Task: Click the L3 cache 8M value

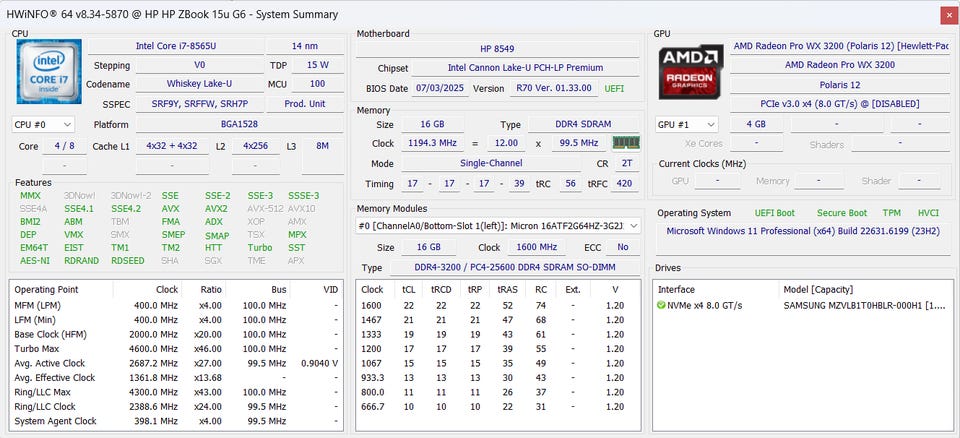Action: coord(323,146)
